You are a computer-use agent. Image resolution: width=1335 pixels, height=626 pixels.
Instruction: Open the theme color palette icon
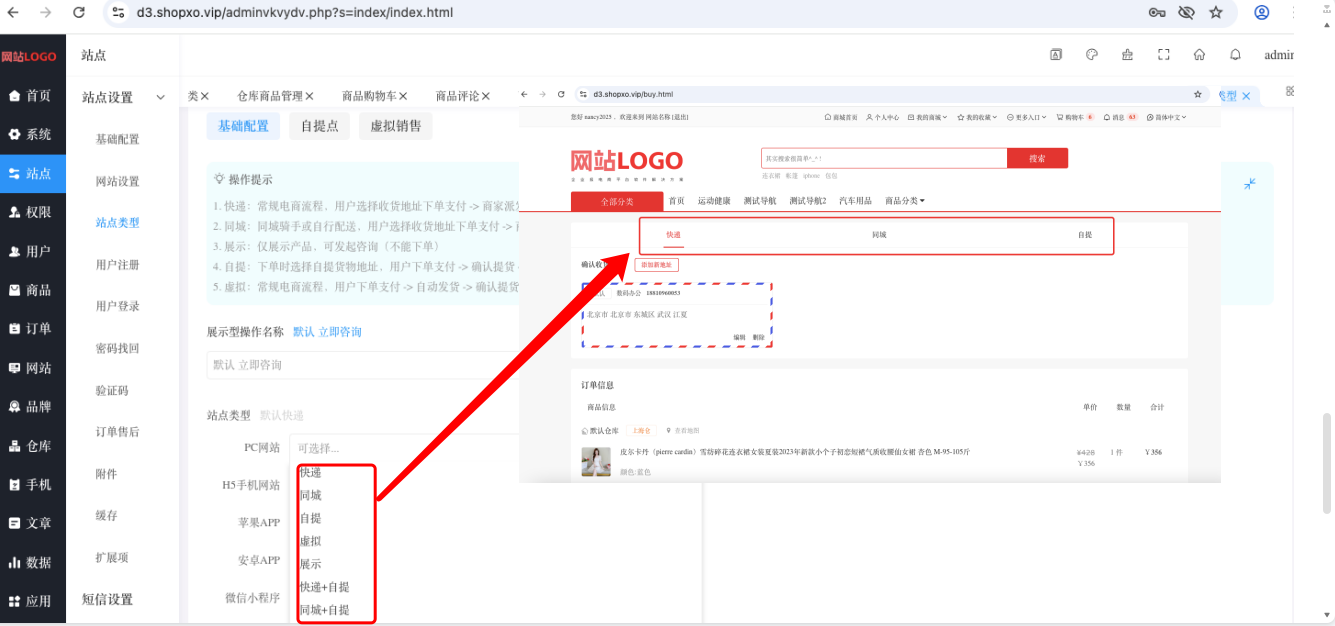(x=1092, y=55)
